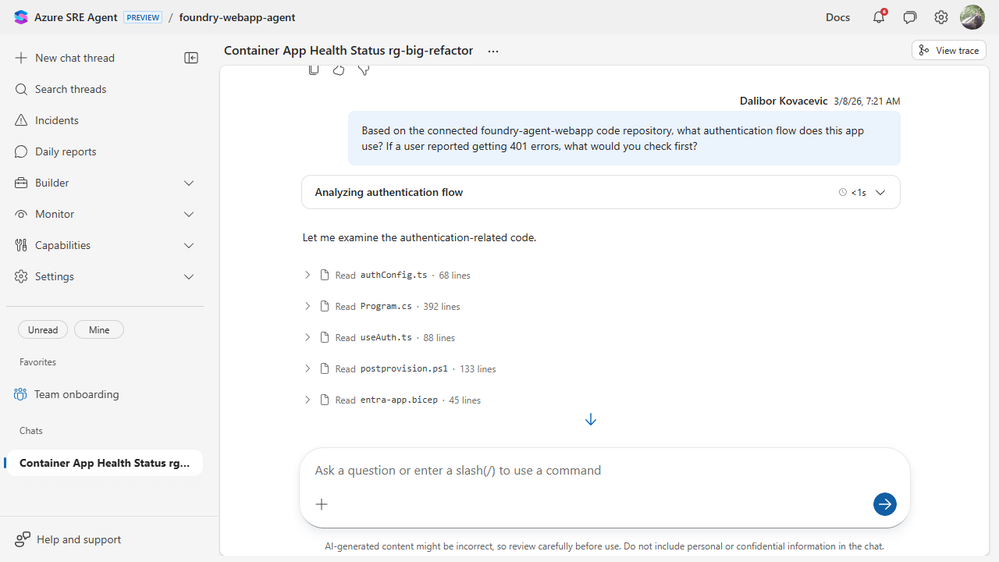999x562 pixels.
Task: Click the Azure SRE Agent logo
Action: 21,17
